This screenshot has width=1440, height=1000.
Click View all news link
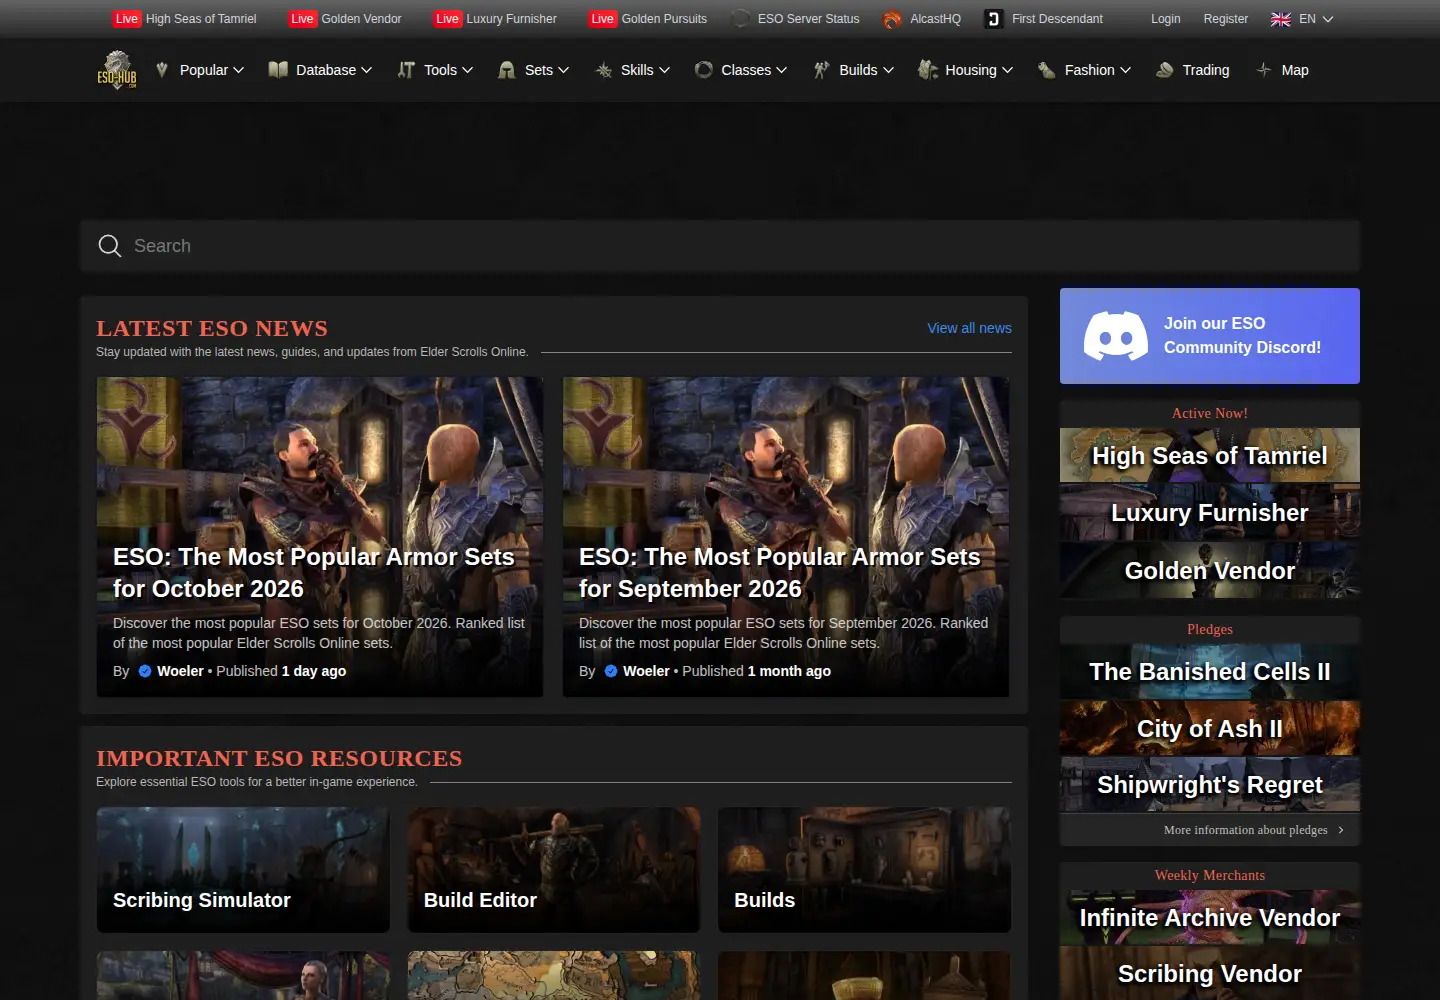click(x=969, y=328)
